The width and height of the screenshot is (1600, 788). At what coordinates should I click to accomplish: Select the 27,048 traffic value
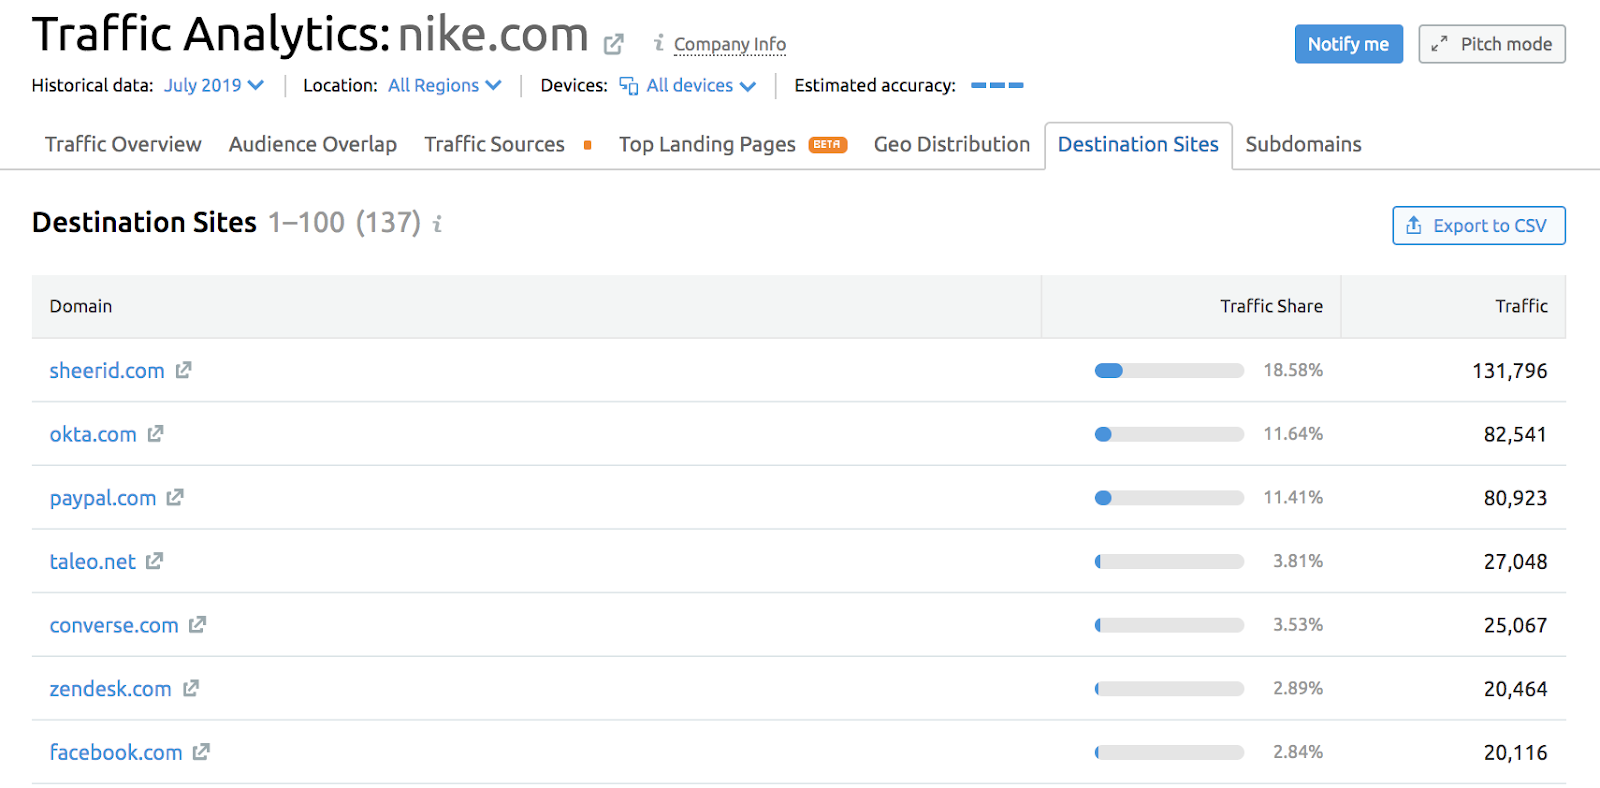[x=1515, y=562]
